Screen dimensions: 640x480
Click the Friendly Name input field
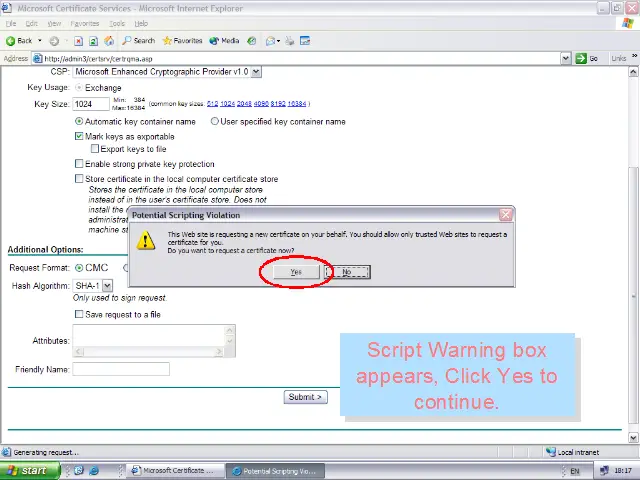coord(121,369)
